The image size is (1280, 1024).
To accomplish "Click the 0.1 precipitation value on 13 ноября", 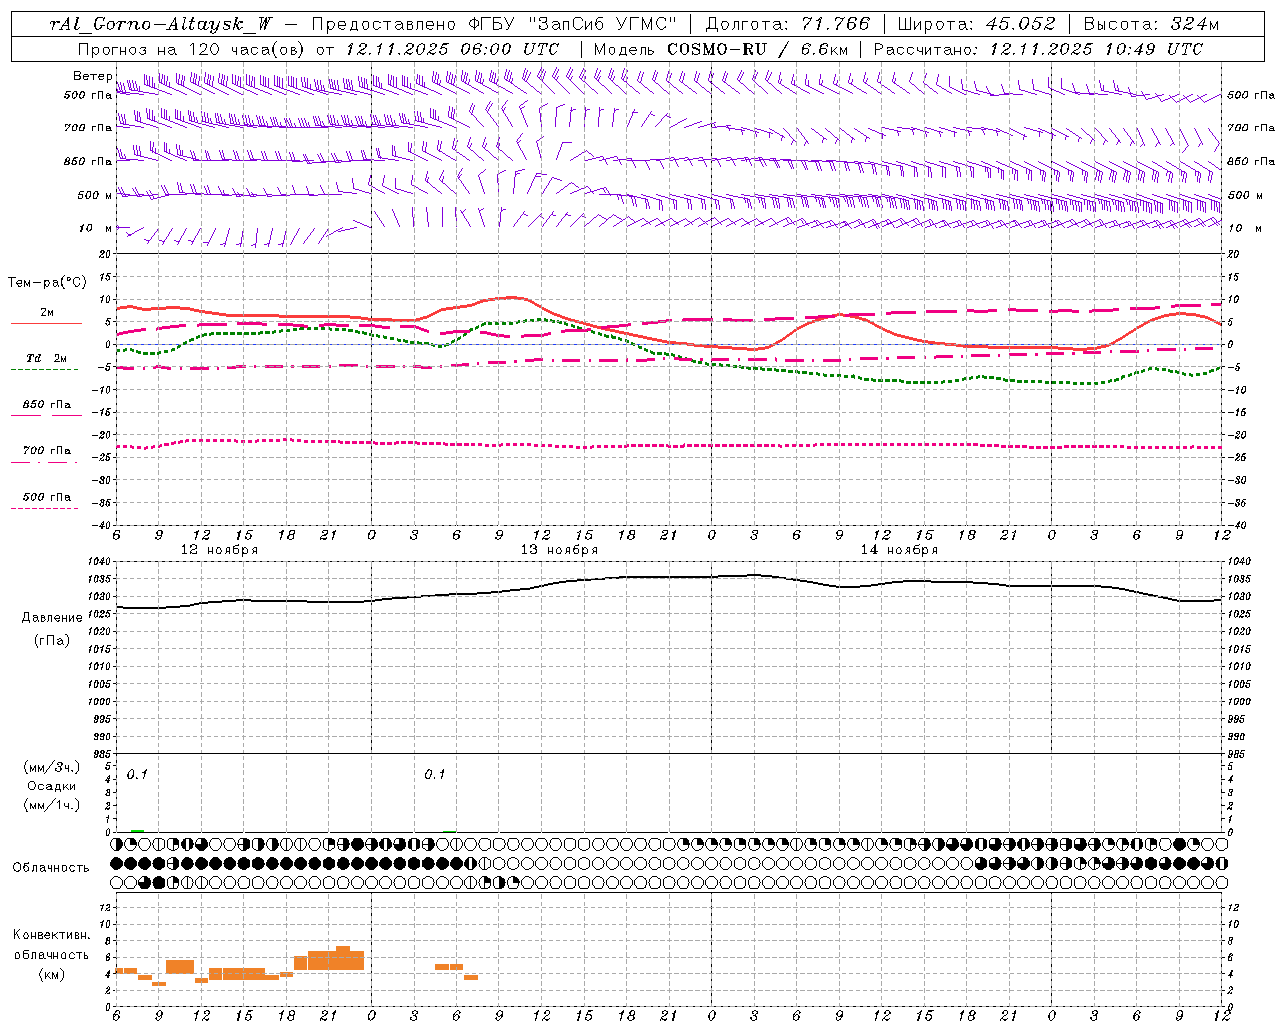I will (434, 775).
